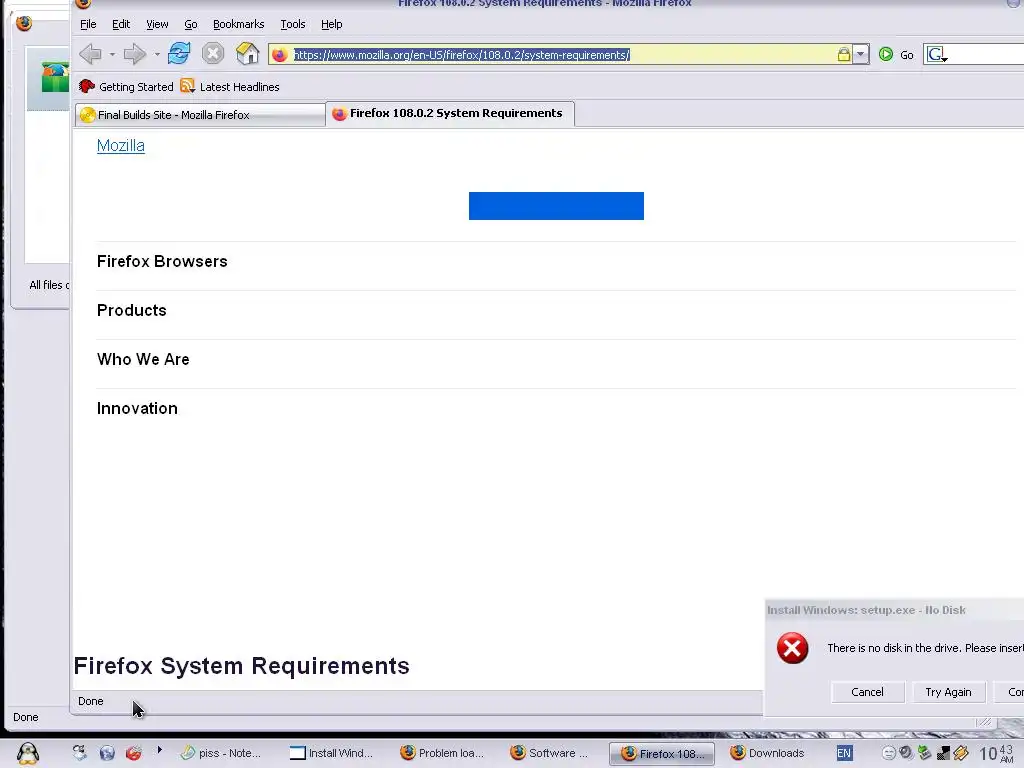Click the blue button on the page

(x=556, y=206)
